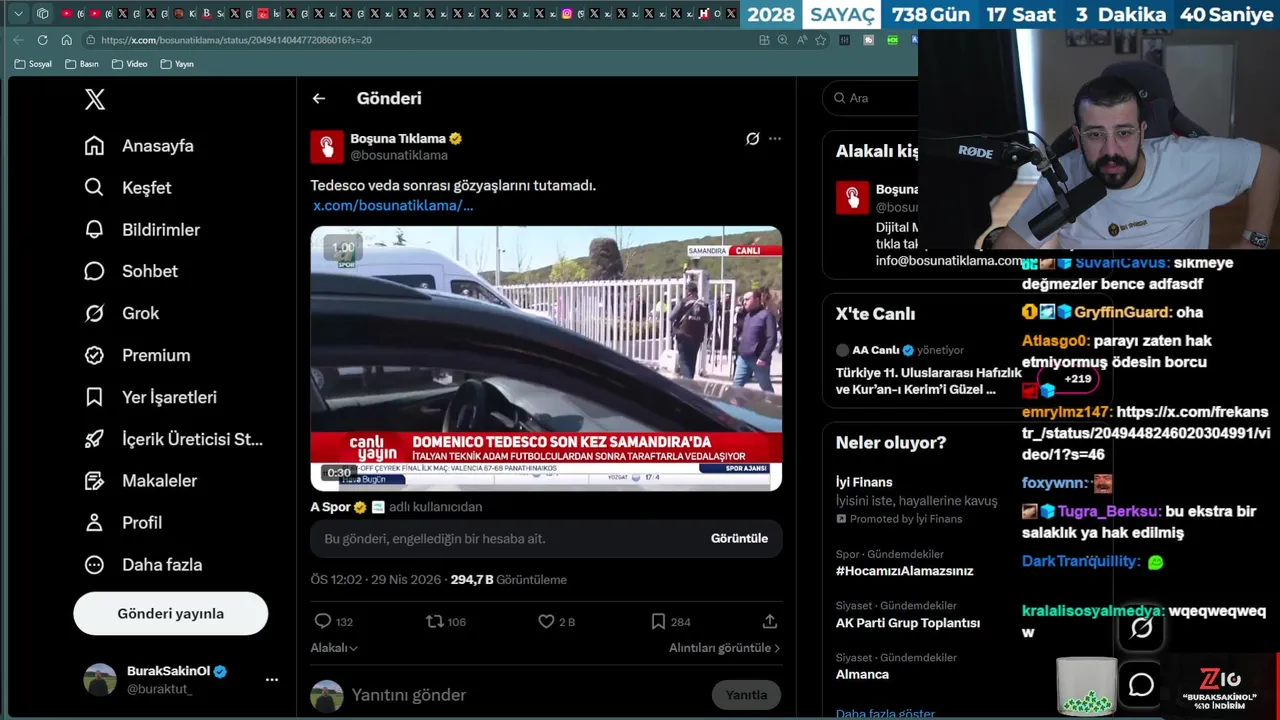Open Sosyal bookmarks folder
This screenshot has width=1280, height=720.
click(33, 64)
